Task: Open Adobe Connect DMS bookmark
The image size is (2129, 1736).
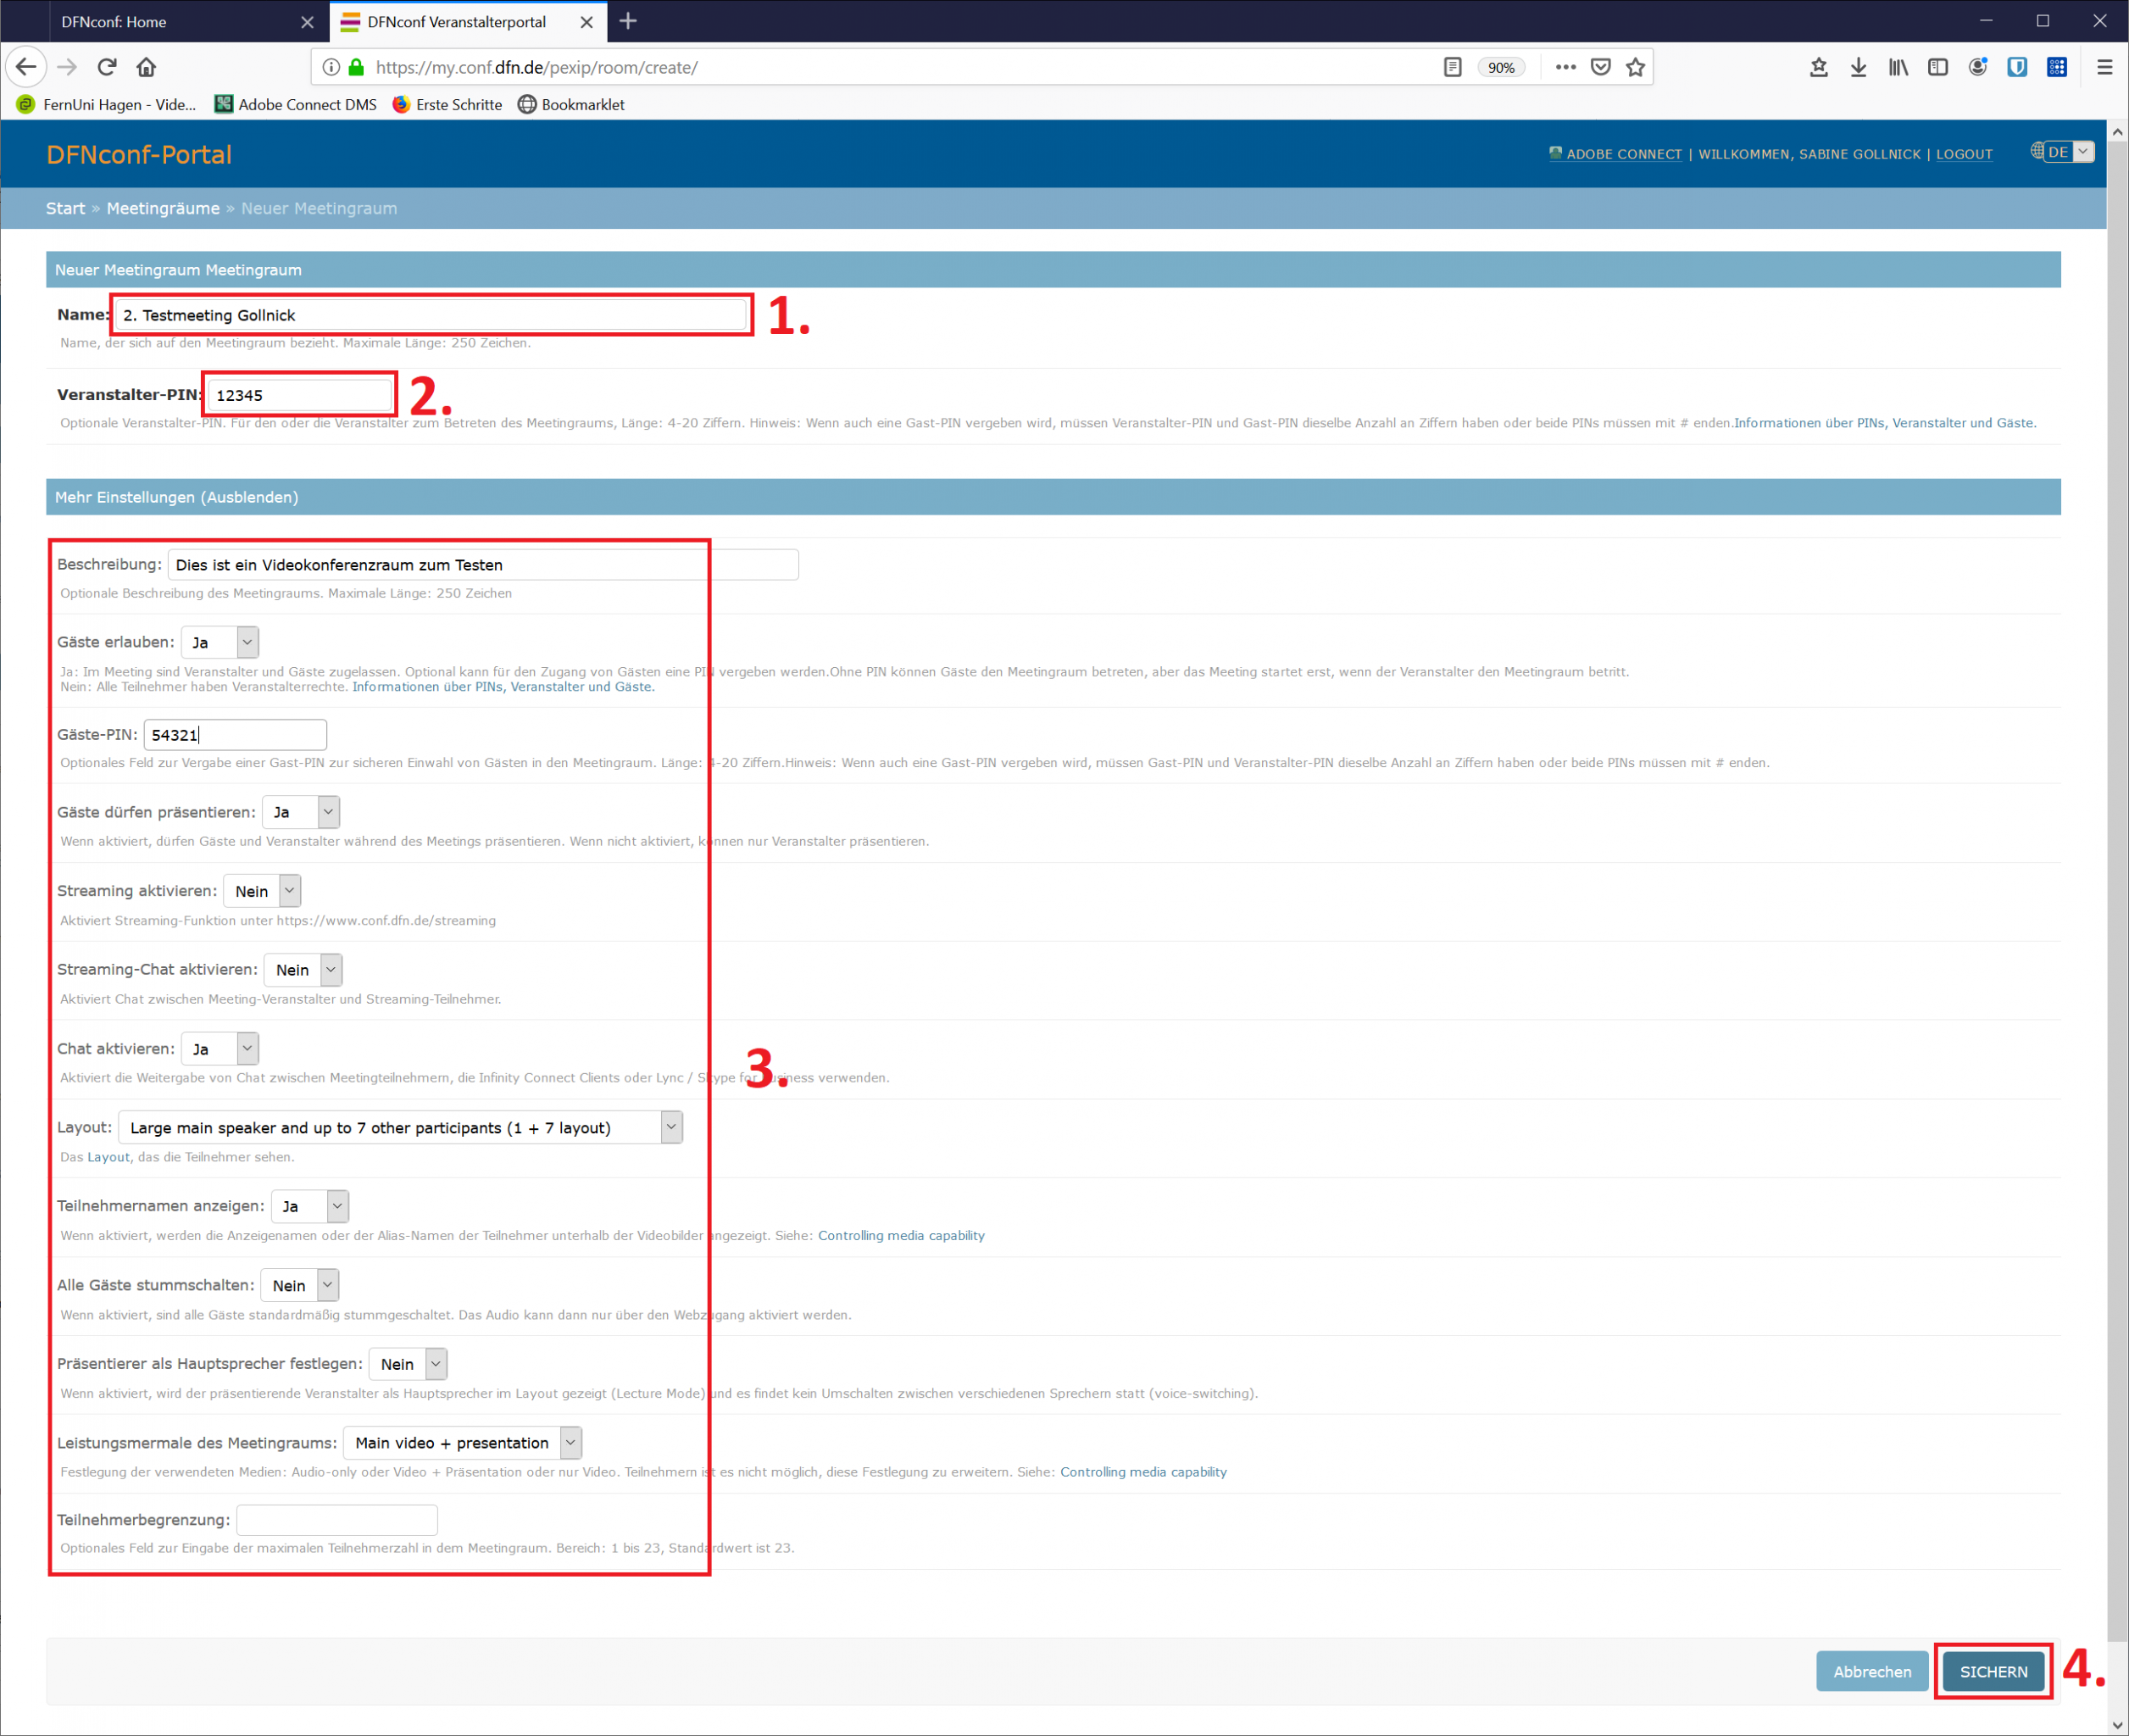Action: click(296, 104)
